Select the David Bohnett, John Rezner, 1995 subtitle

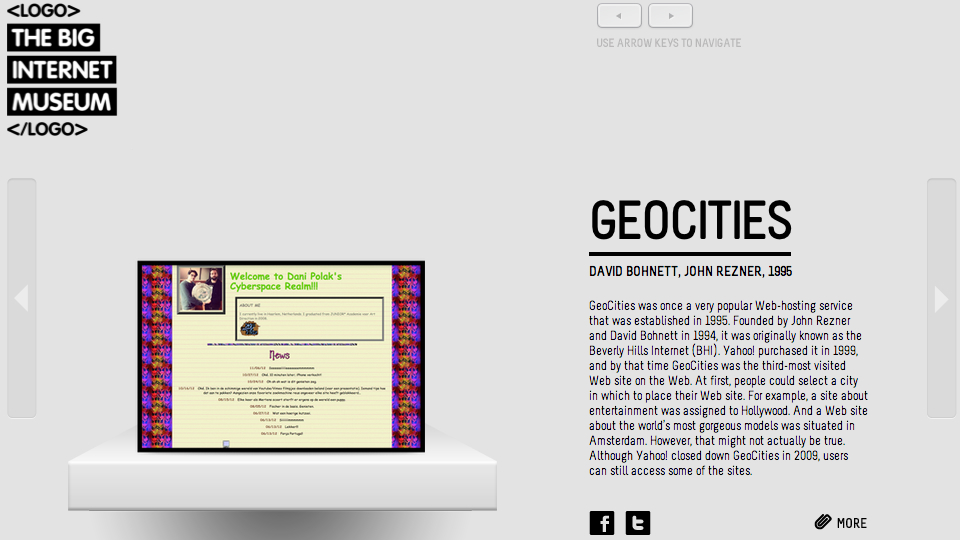pyautogui.click(x=690, y=272)
